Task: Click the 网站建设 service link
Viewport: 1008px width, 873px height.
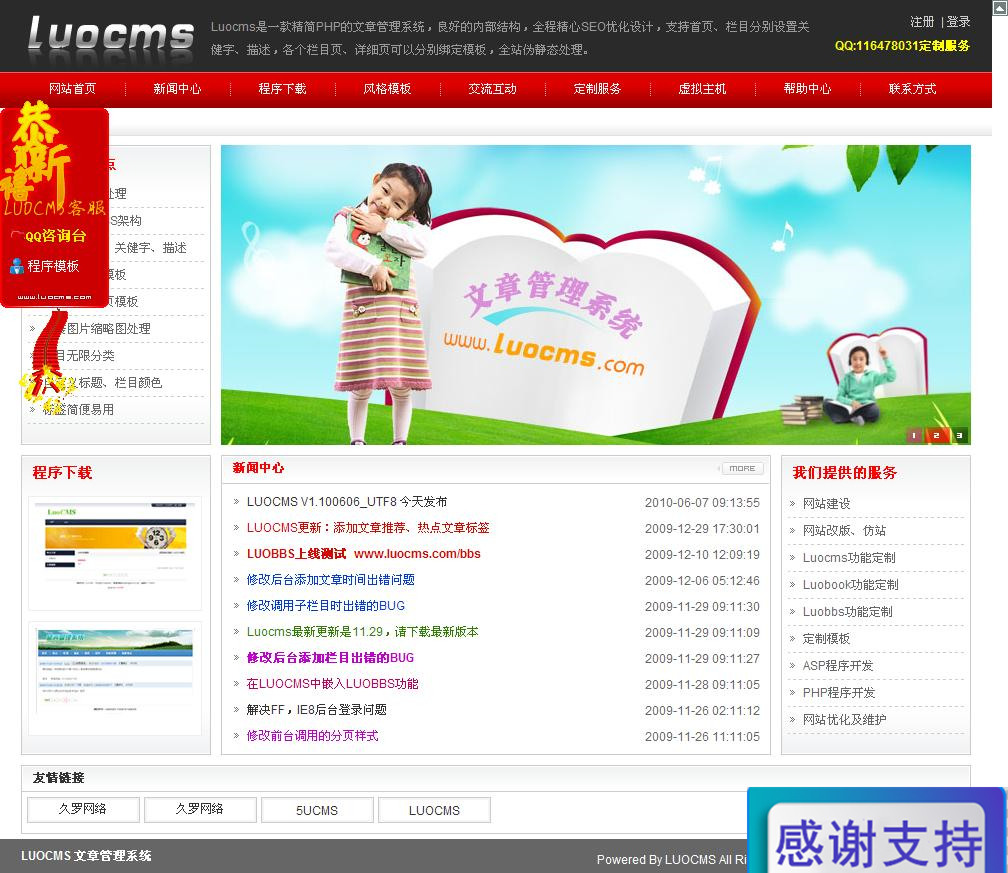Action: [827, 504]
